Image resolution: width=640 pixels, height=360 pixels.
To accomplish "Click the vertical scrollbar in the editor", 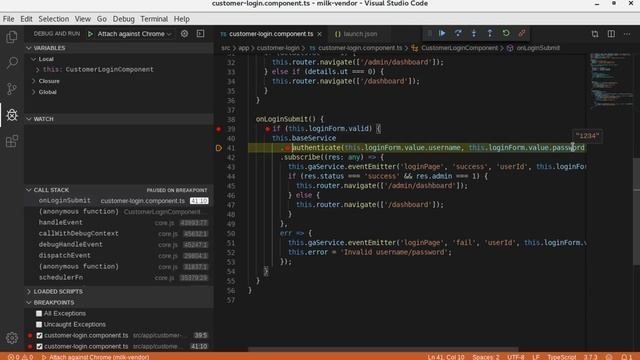I will (636, 210).
